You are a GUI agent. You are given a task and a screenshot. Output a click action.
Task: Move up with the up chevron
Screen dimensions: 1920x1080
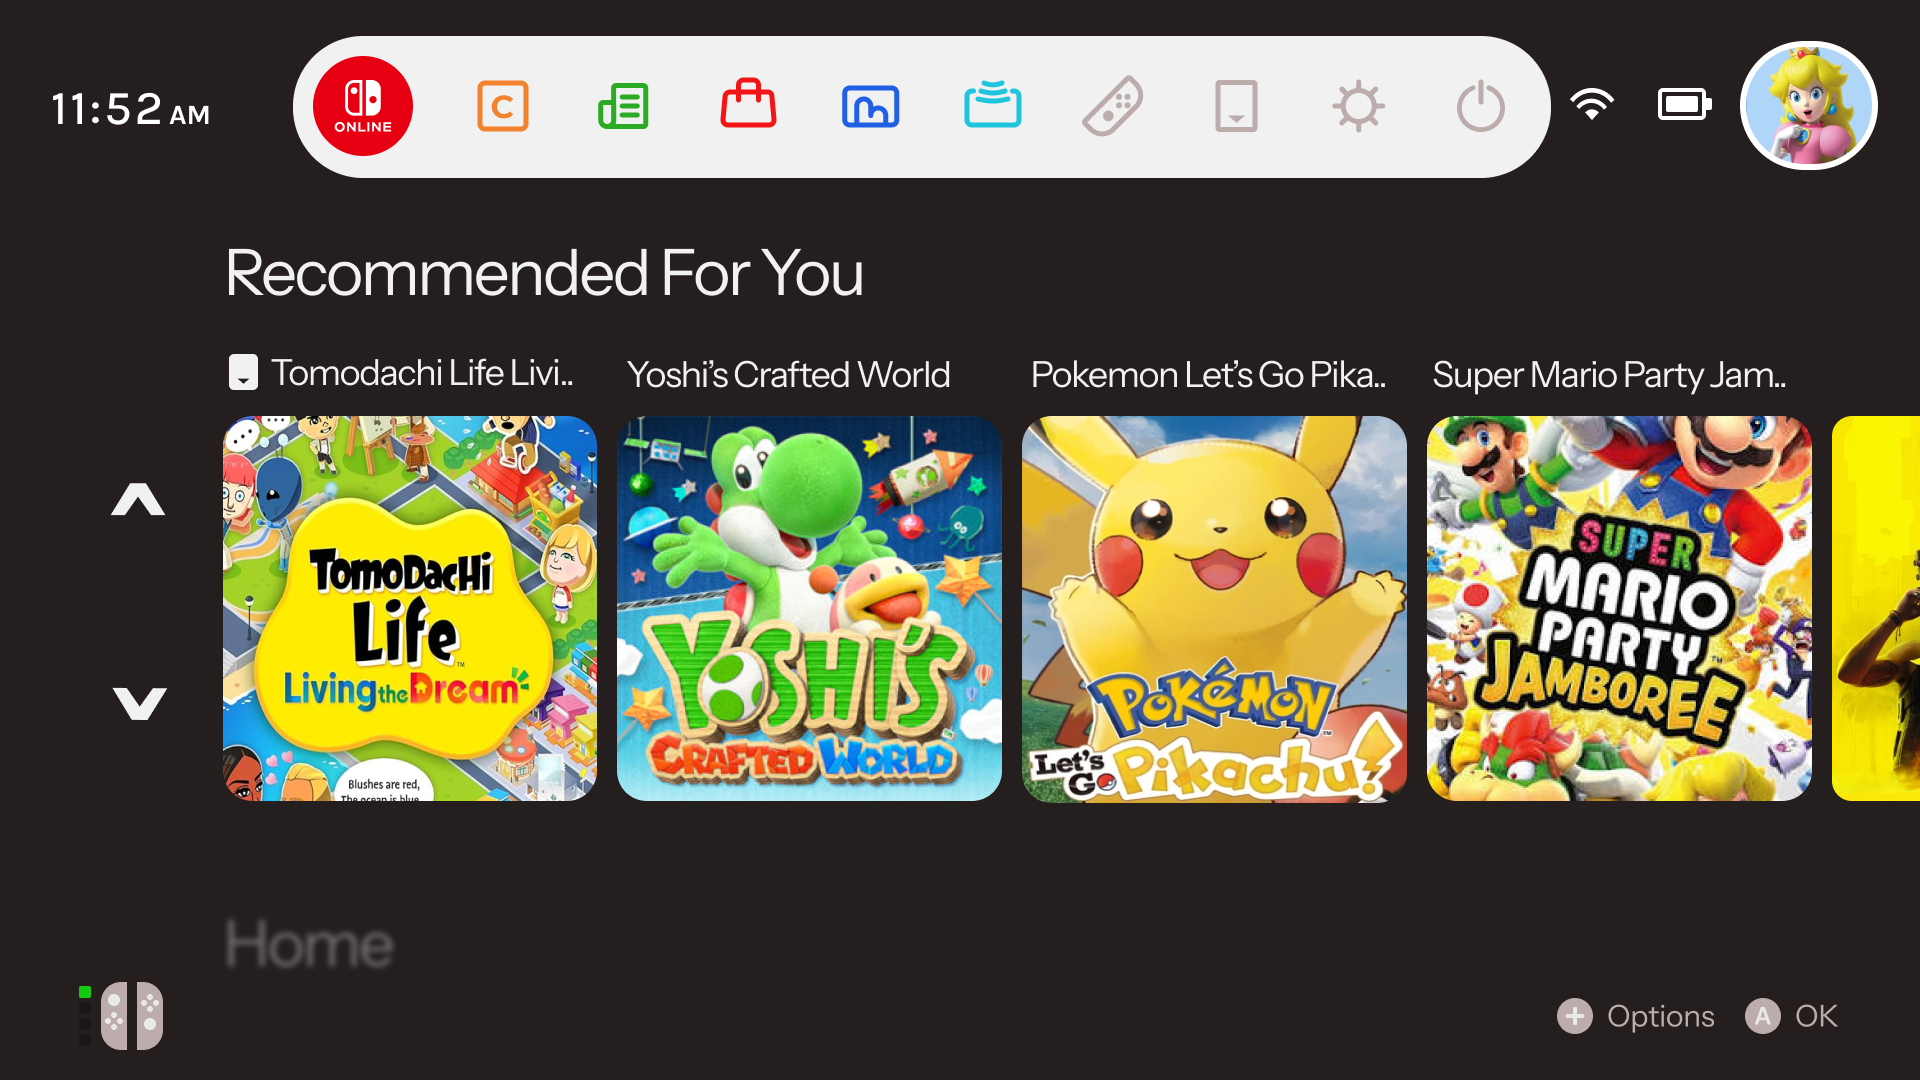coord(138,499)
